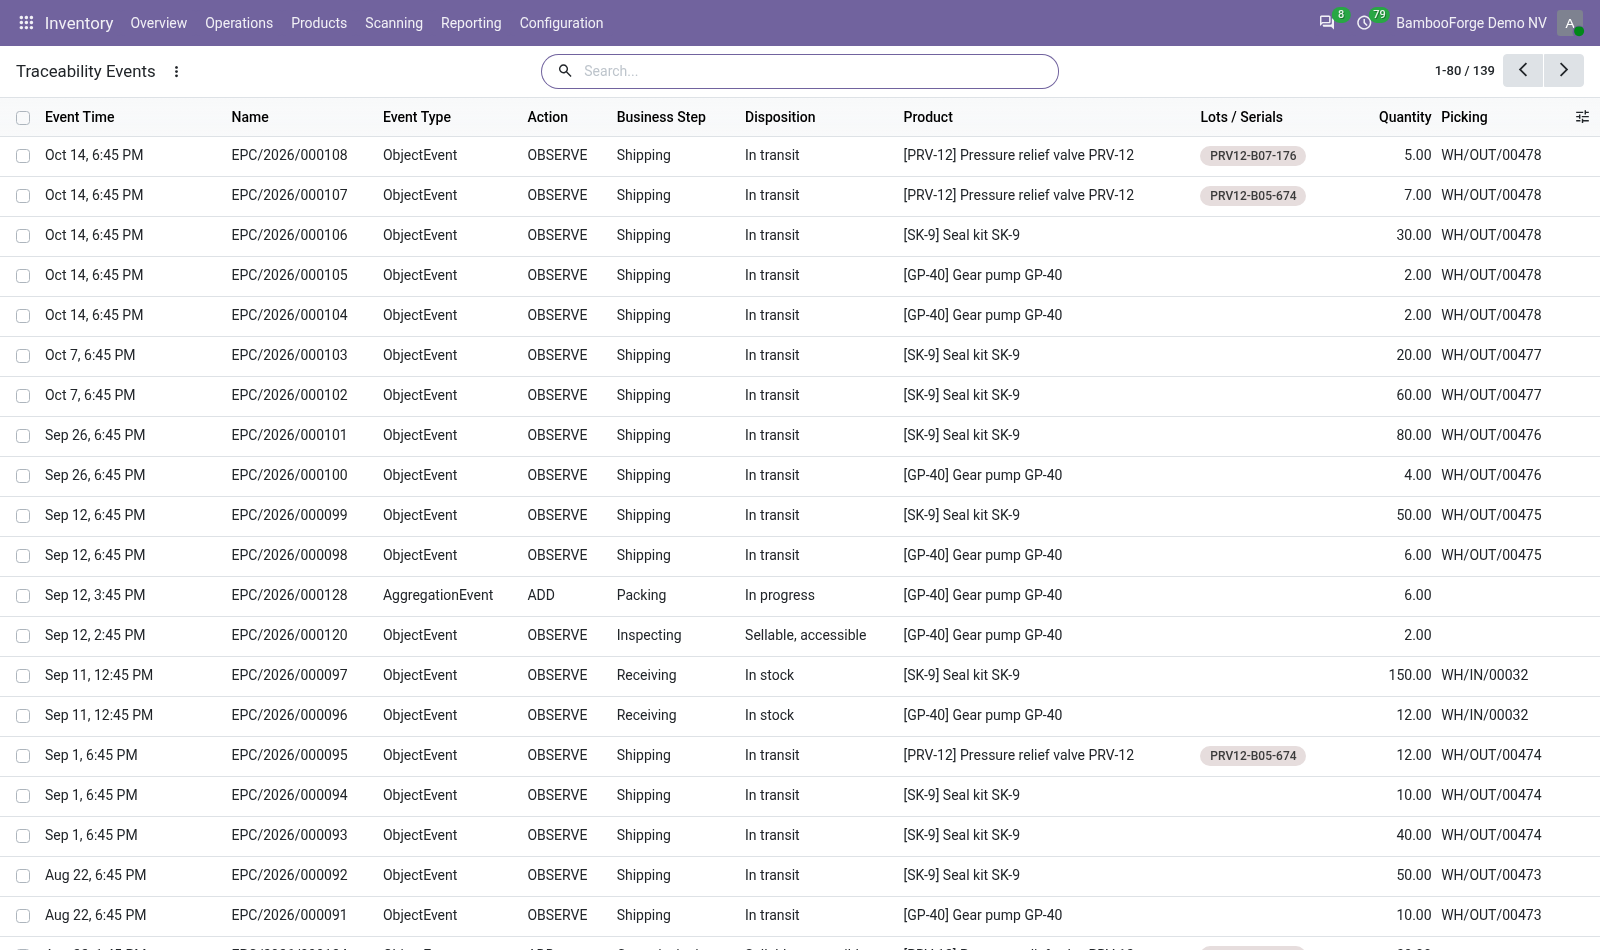Click quantity 150.00 cell

[x=1409, y=675]
